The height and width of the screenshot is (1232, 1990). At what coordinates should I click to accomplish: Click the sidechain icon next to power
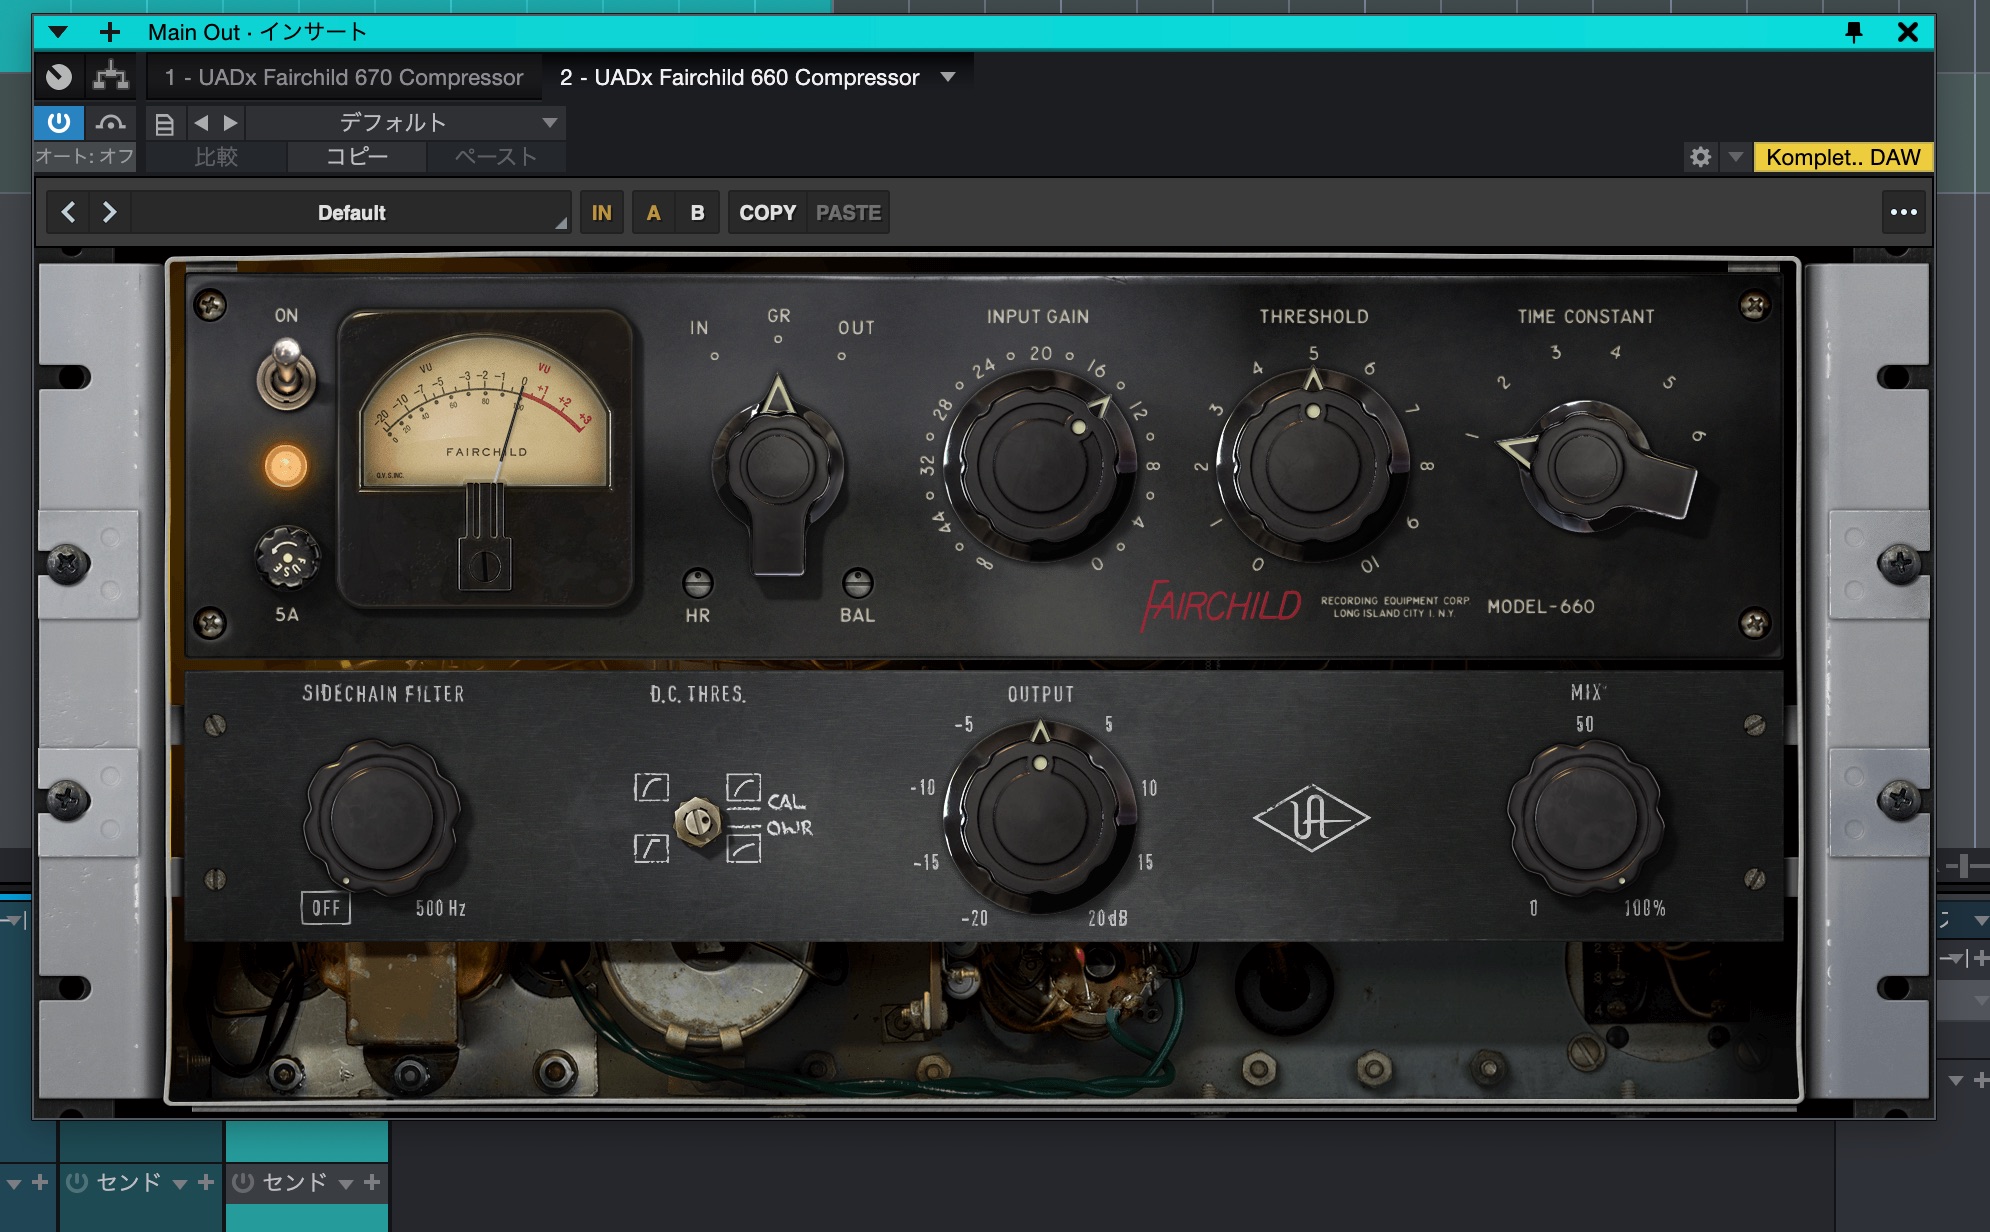110,123
